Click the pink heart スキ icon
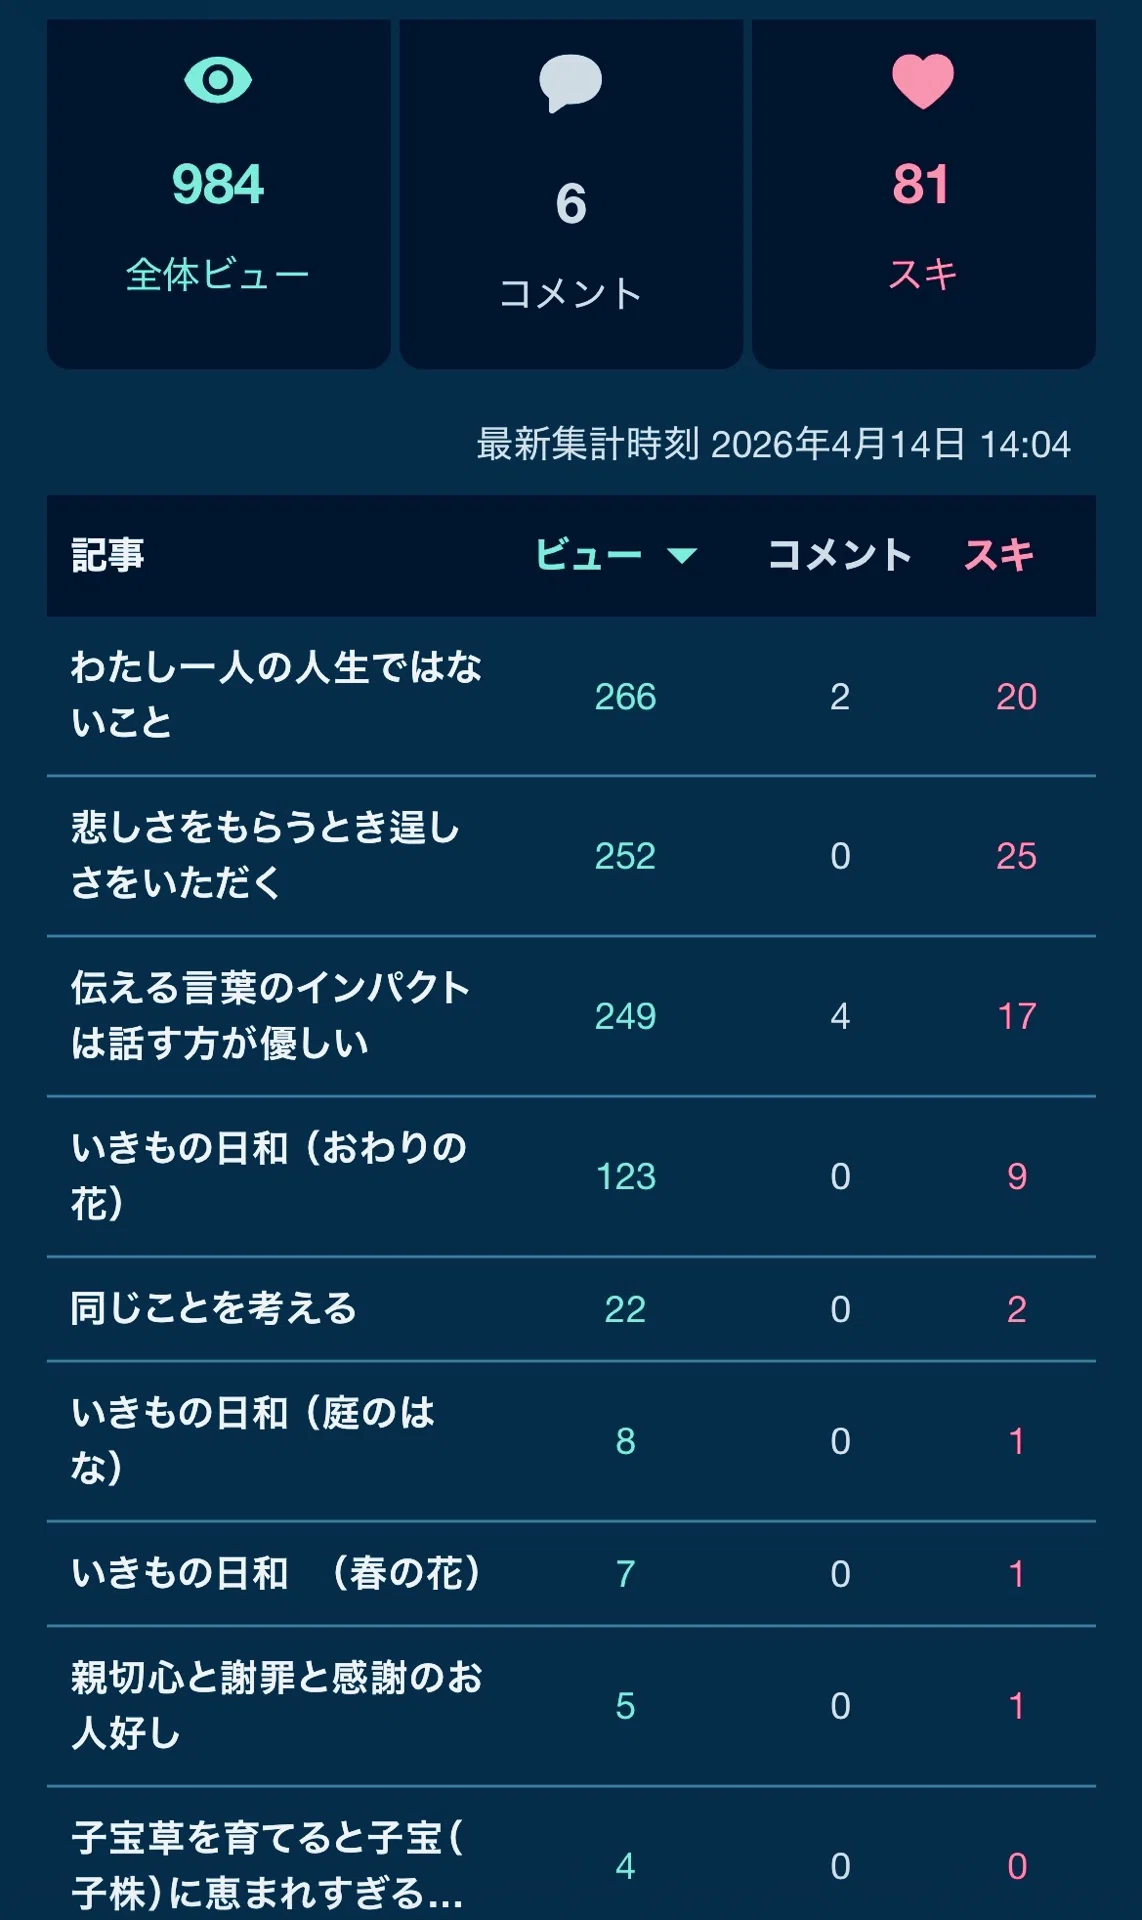Screen dimensions: 1142x1920 coord(922,81)
